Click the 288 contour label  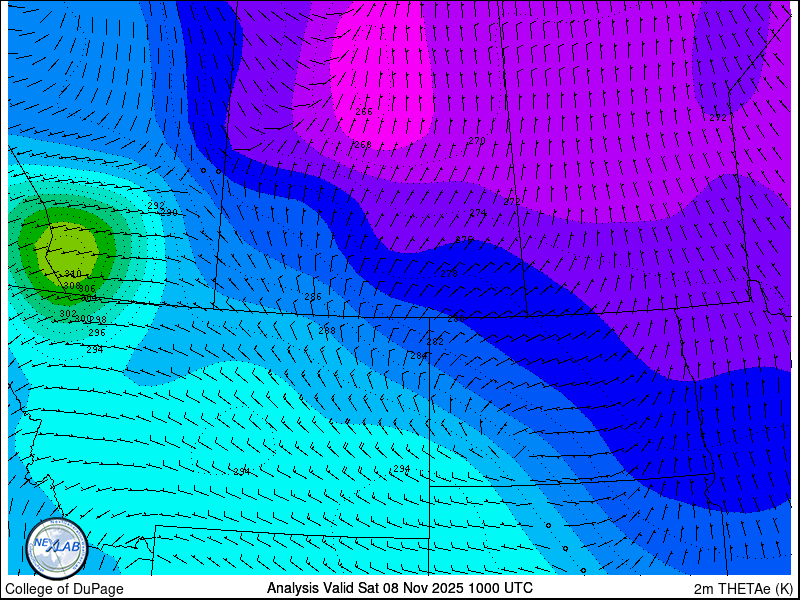tap(327, 331)
